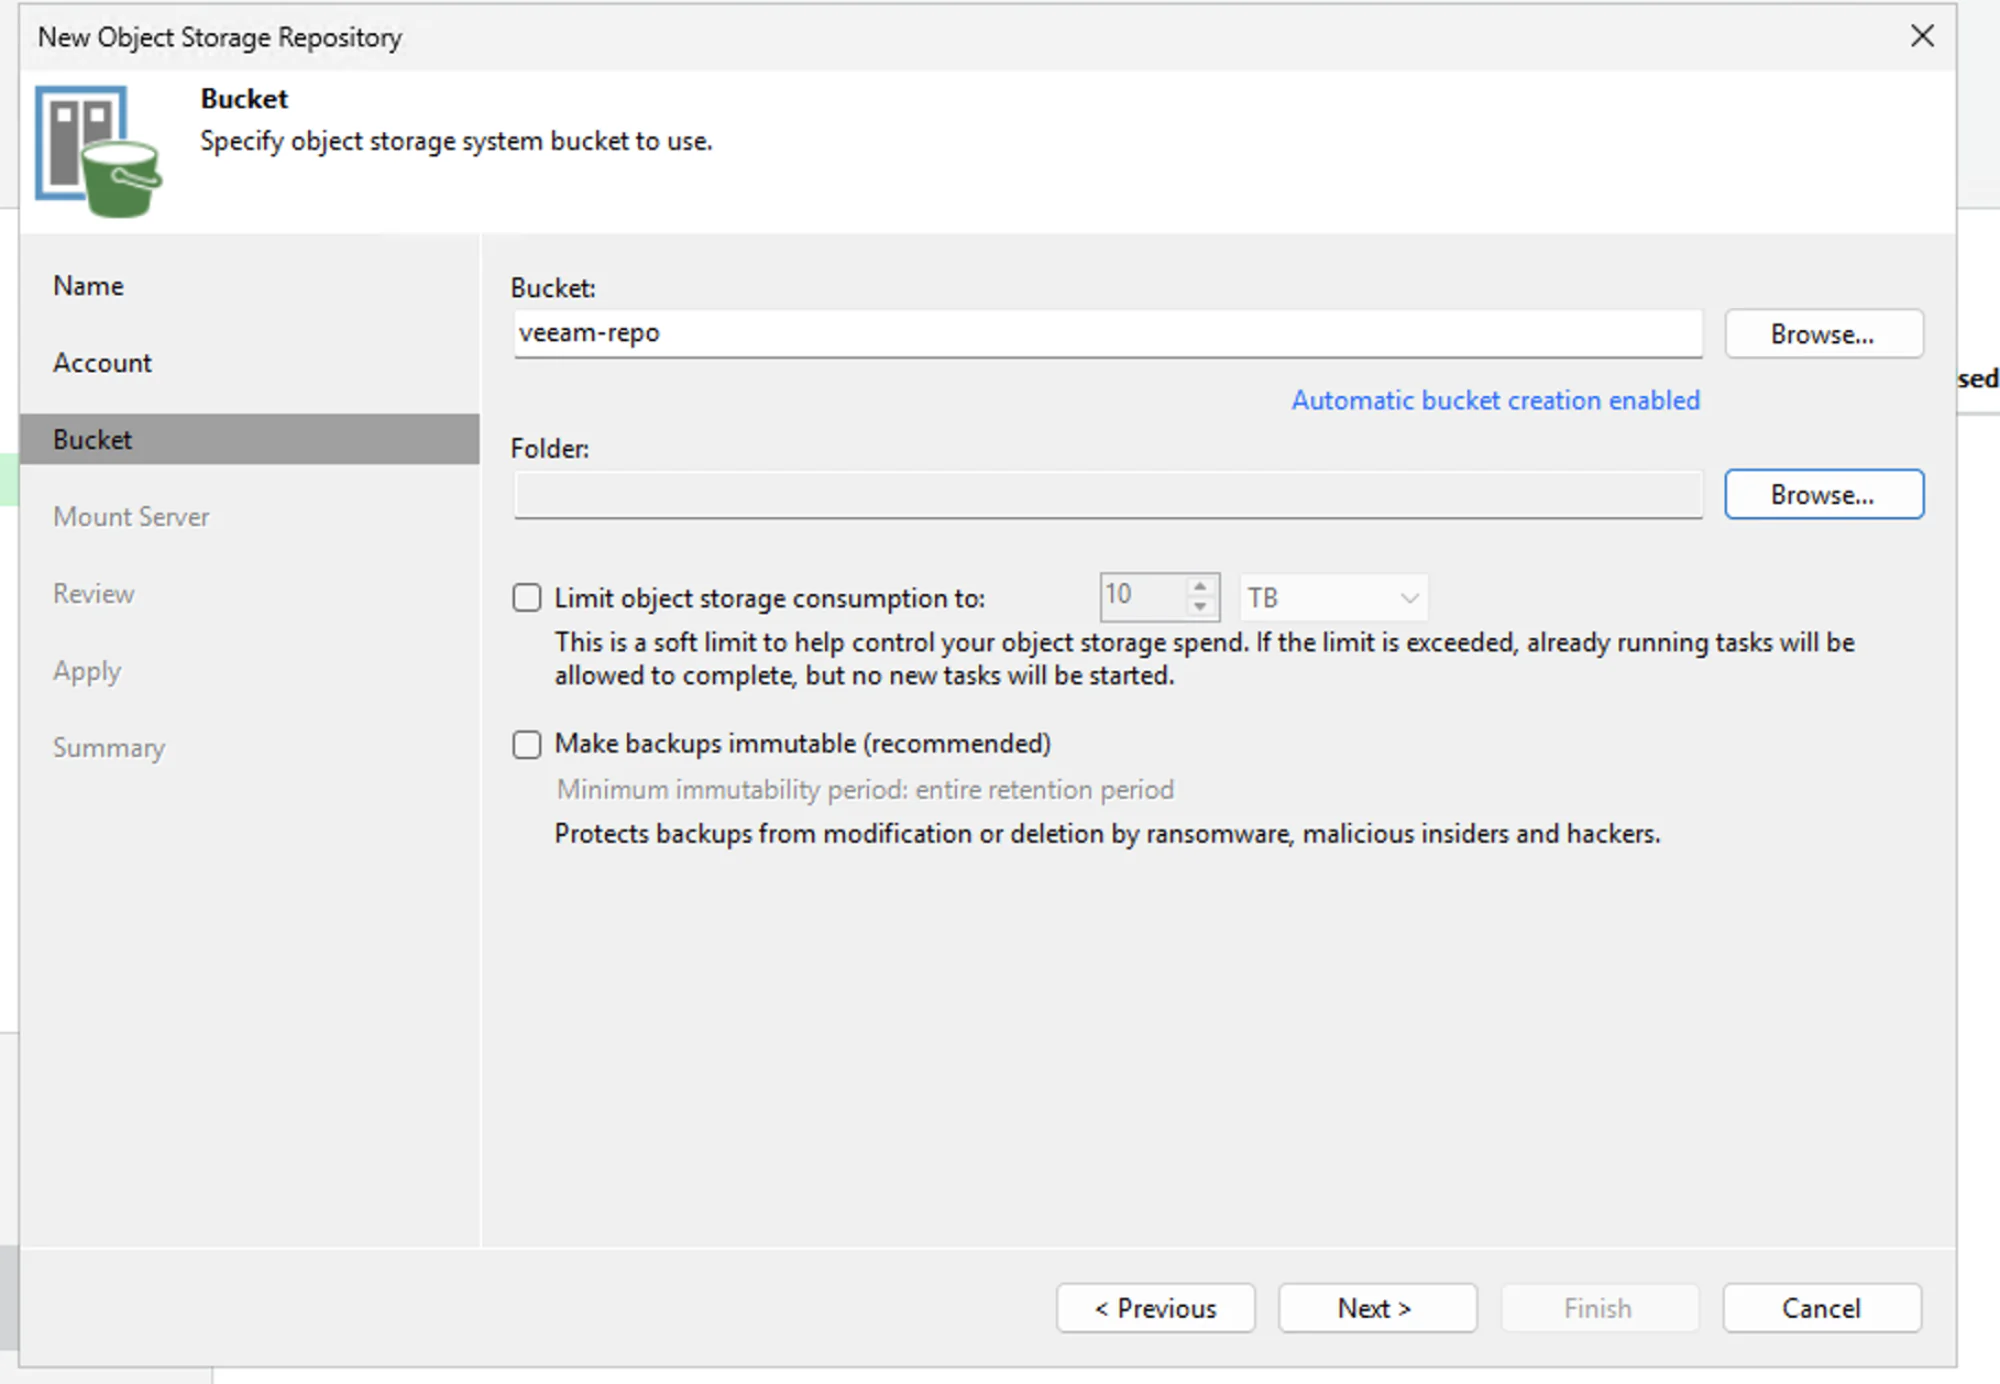This screenshot has height=1384, width=2000.
Task: Click Browse button next to Folder field
Action: pos(1823,495)
